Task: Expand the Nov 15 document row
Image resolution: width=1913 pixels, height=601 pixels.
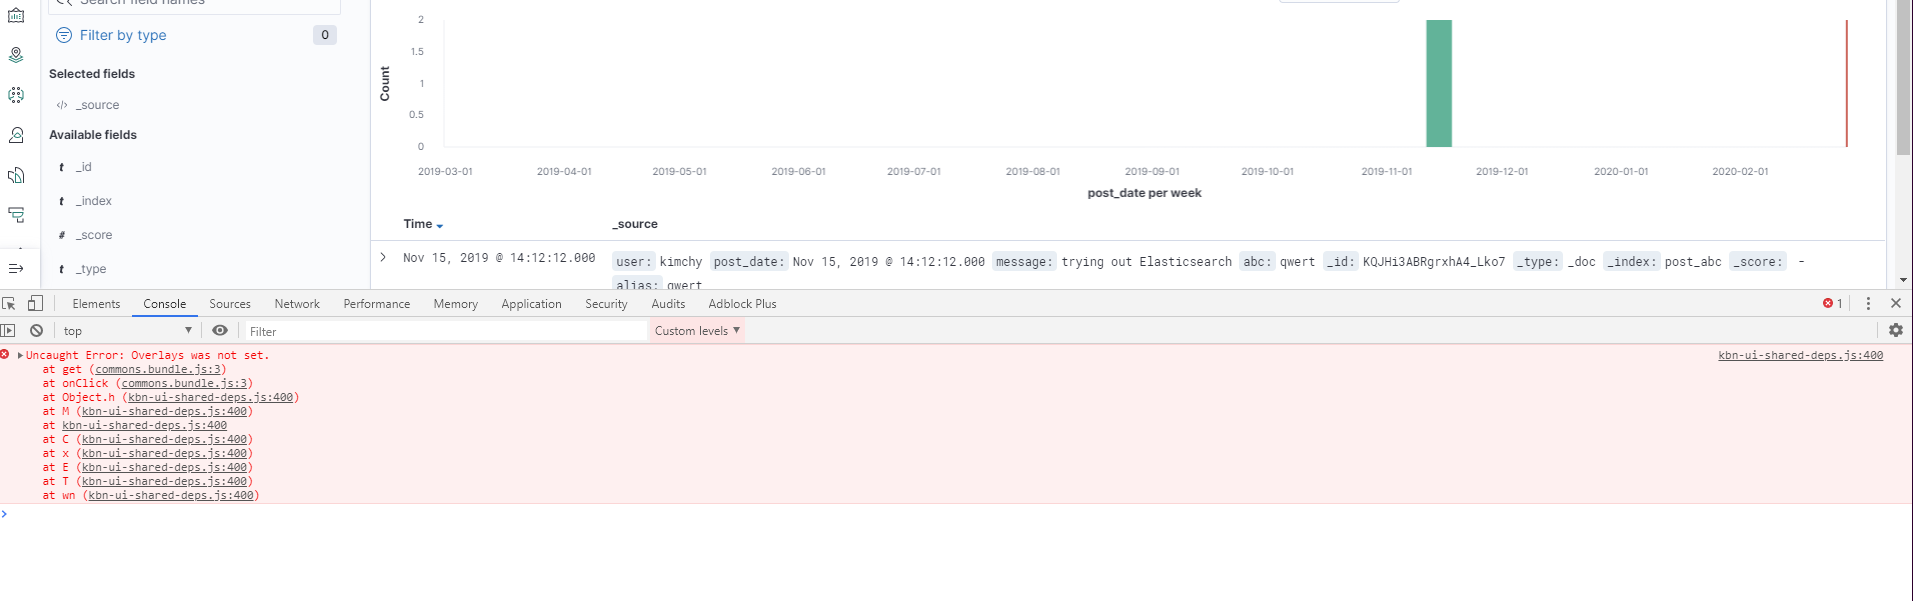Action: tap(383, 257)
